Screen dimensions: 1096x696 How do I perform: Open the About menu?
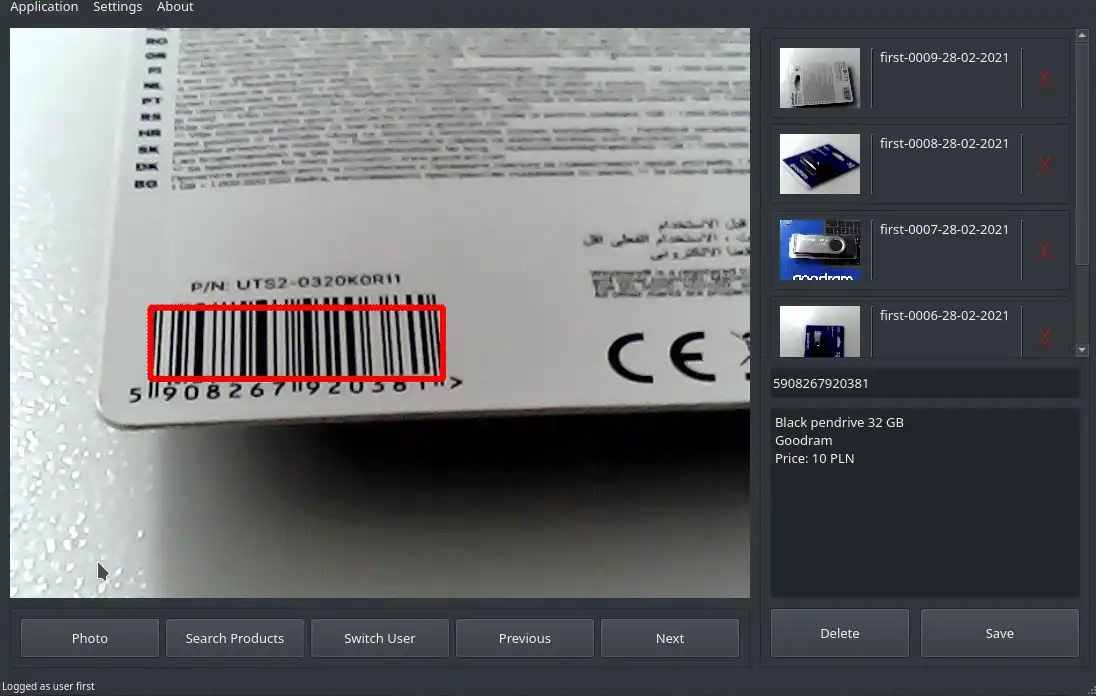[x=175, y=7]
